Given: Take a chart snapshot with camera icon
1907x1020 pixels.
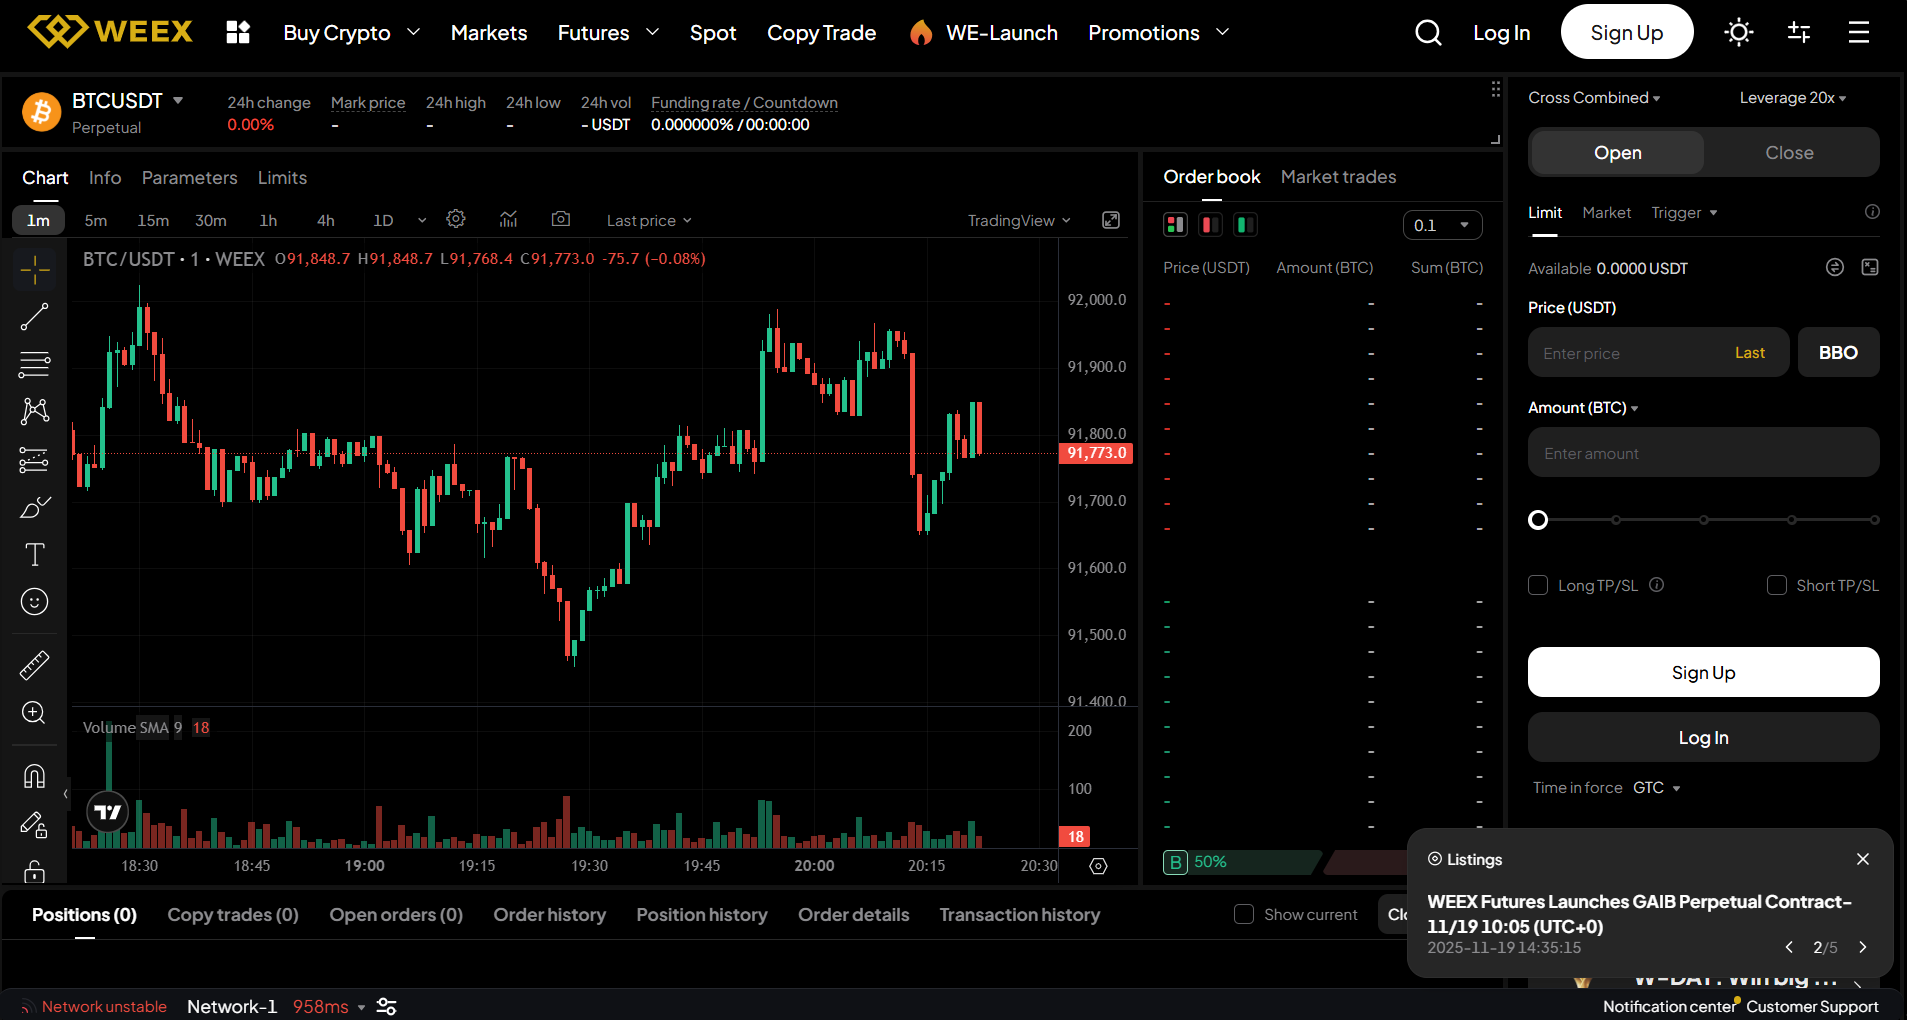Looking at the screenshot, I should coord(561,219).
